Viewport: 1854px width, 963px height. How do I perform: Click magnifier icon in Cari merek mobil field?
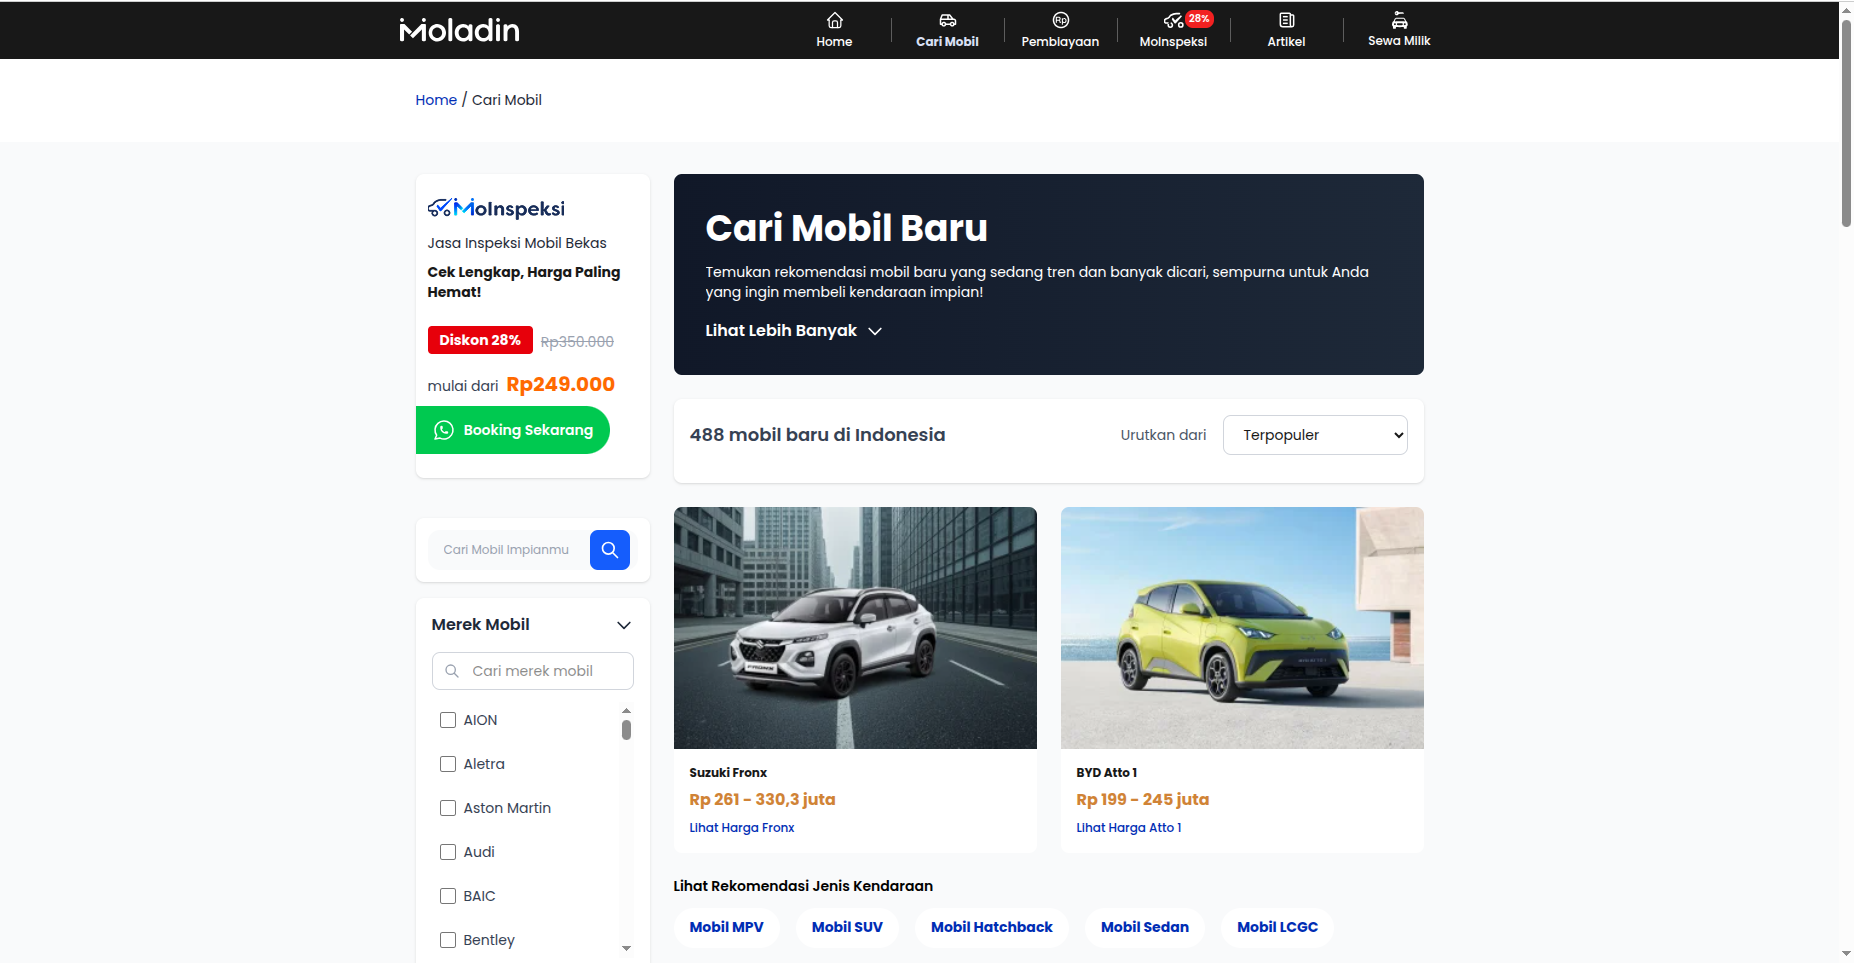tap(452, 671)
